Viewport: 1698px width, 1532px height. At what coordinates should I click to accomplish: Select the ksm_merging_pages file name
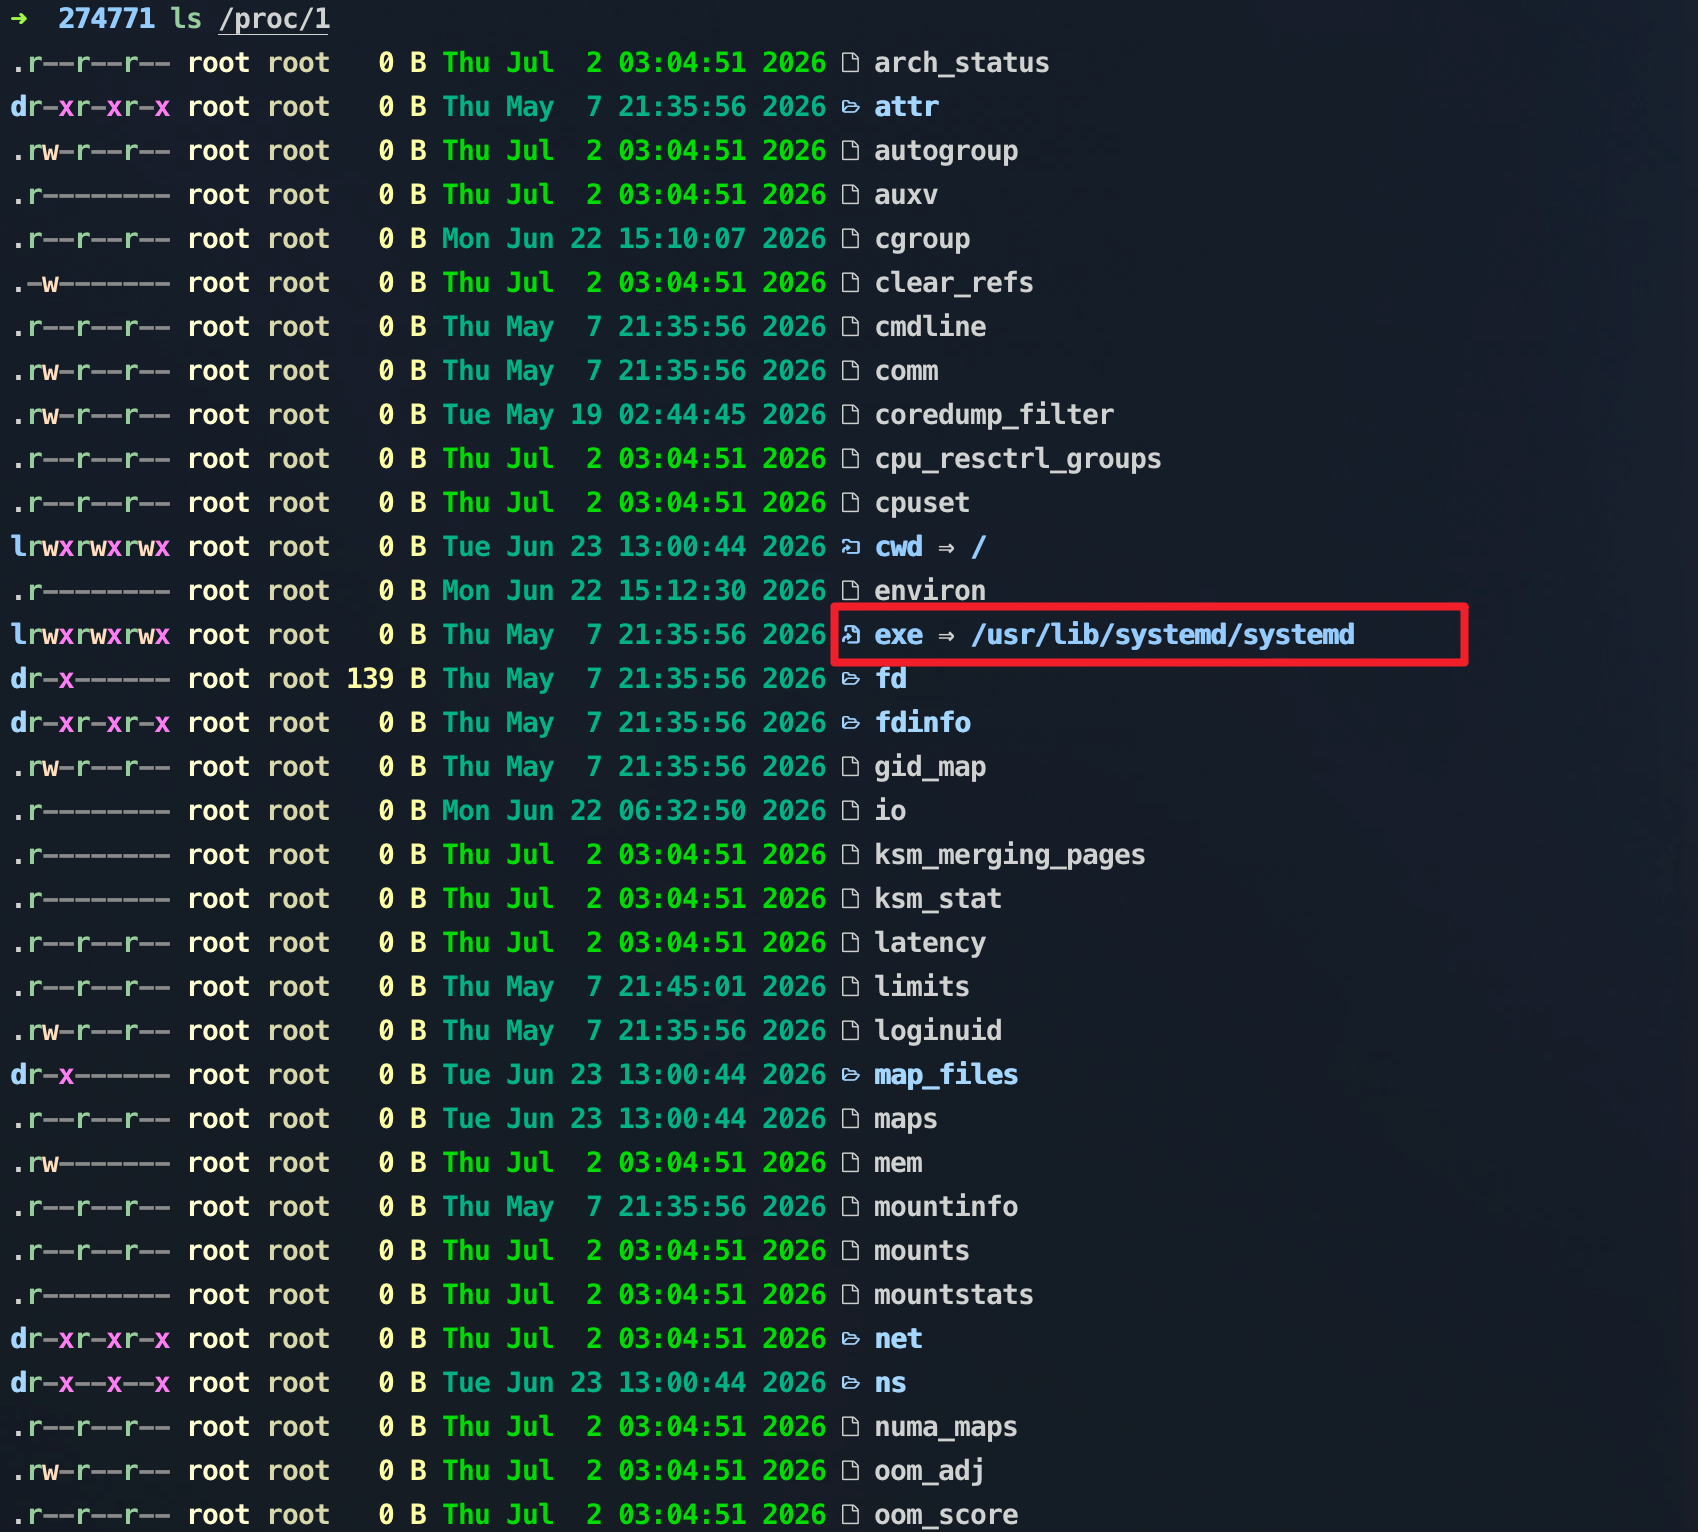pos(1010,855)
